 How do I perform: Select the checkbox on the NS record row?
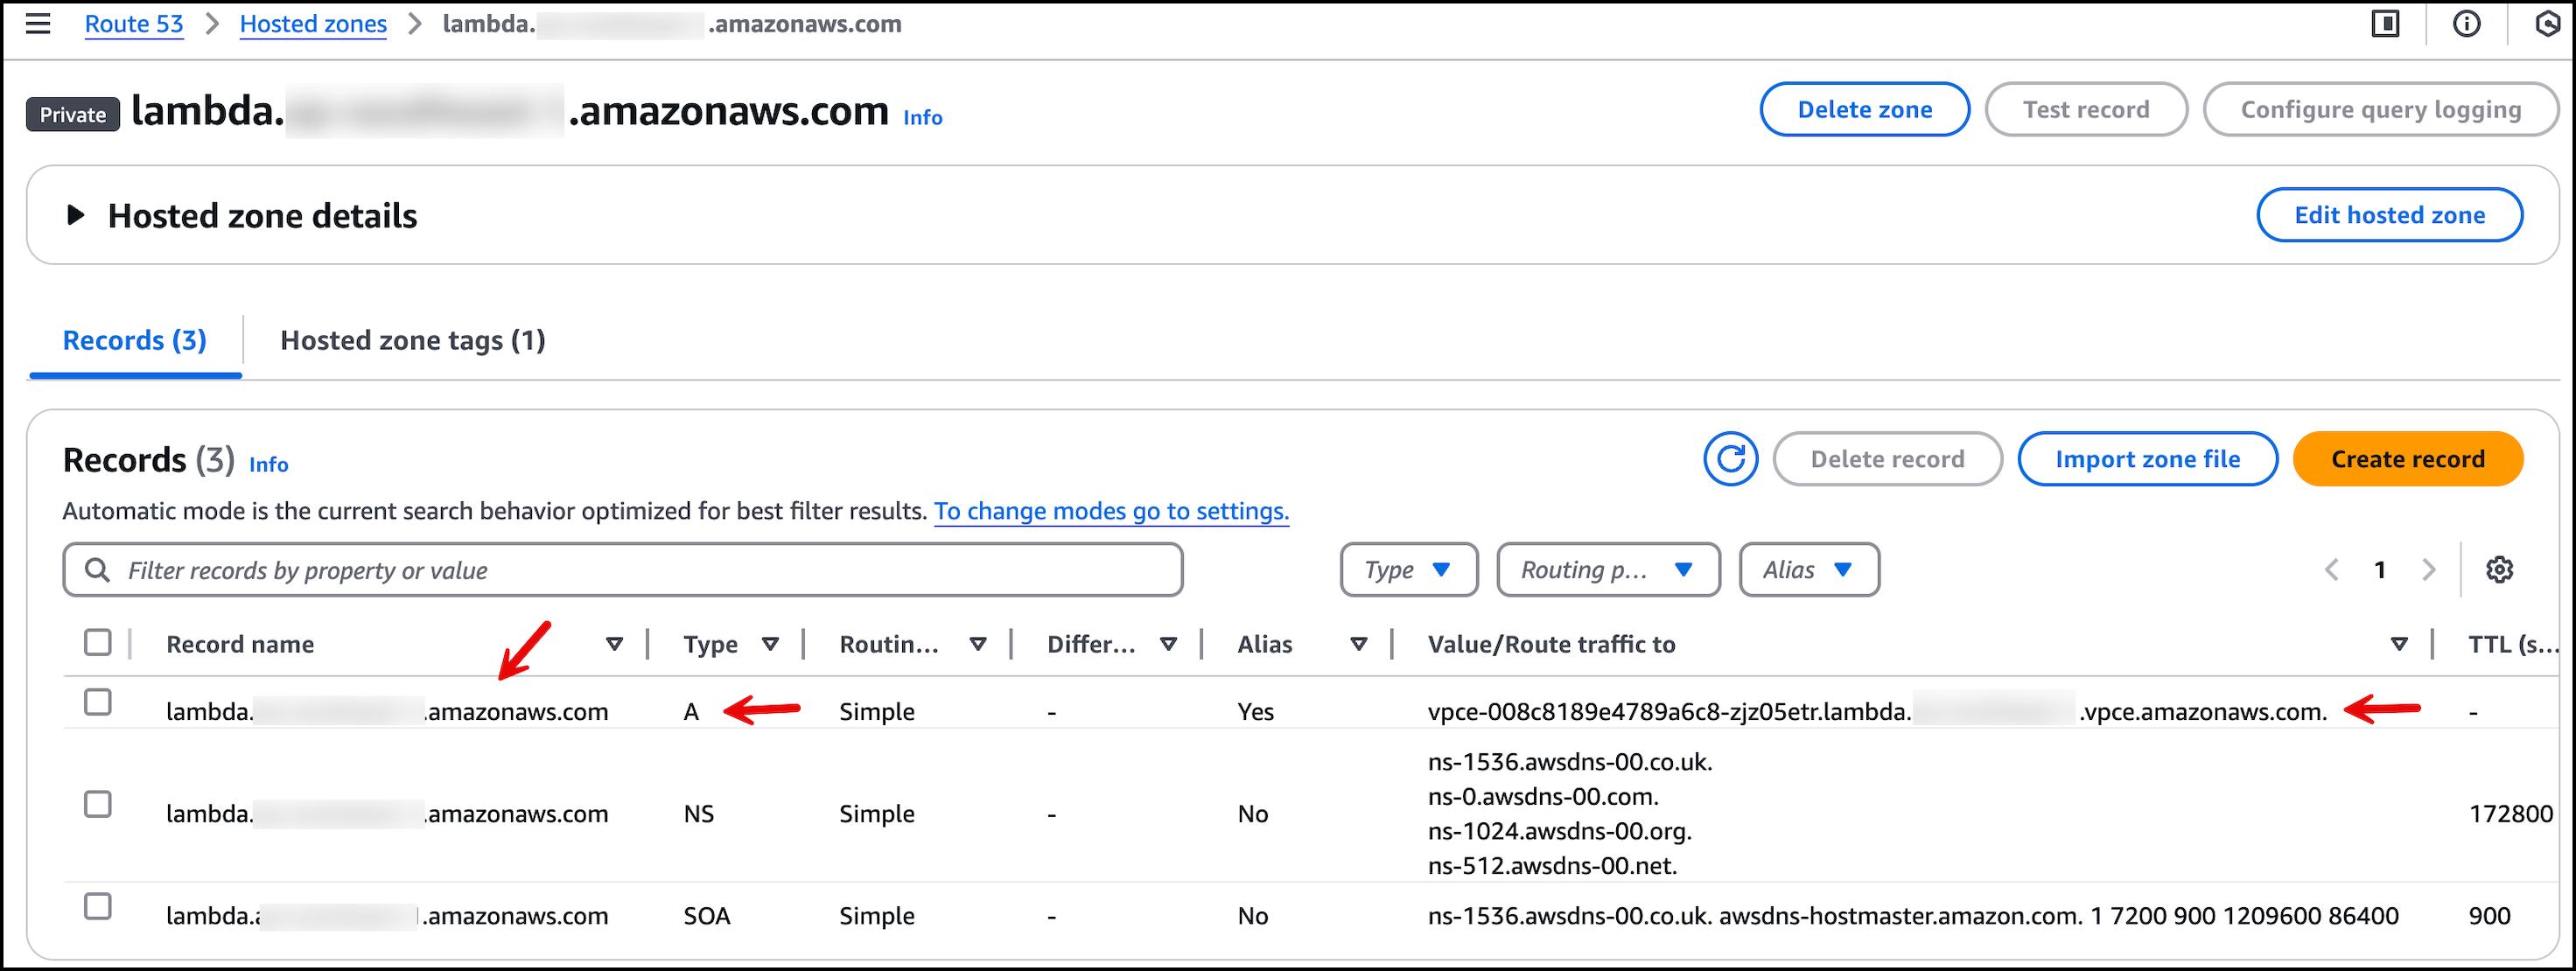click(x=98, y=804)
